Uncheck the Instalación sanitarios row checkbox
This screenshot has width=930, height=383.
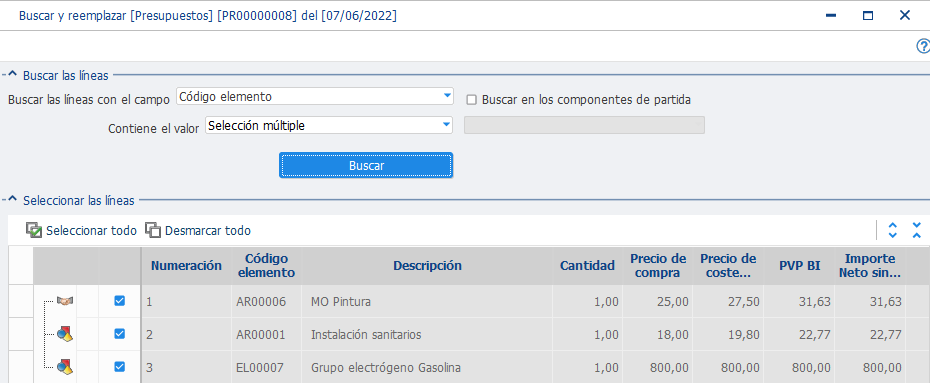pyautogui.click(x=119, y=334)
